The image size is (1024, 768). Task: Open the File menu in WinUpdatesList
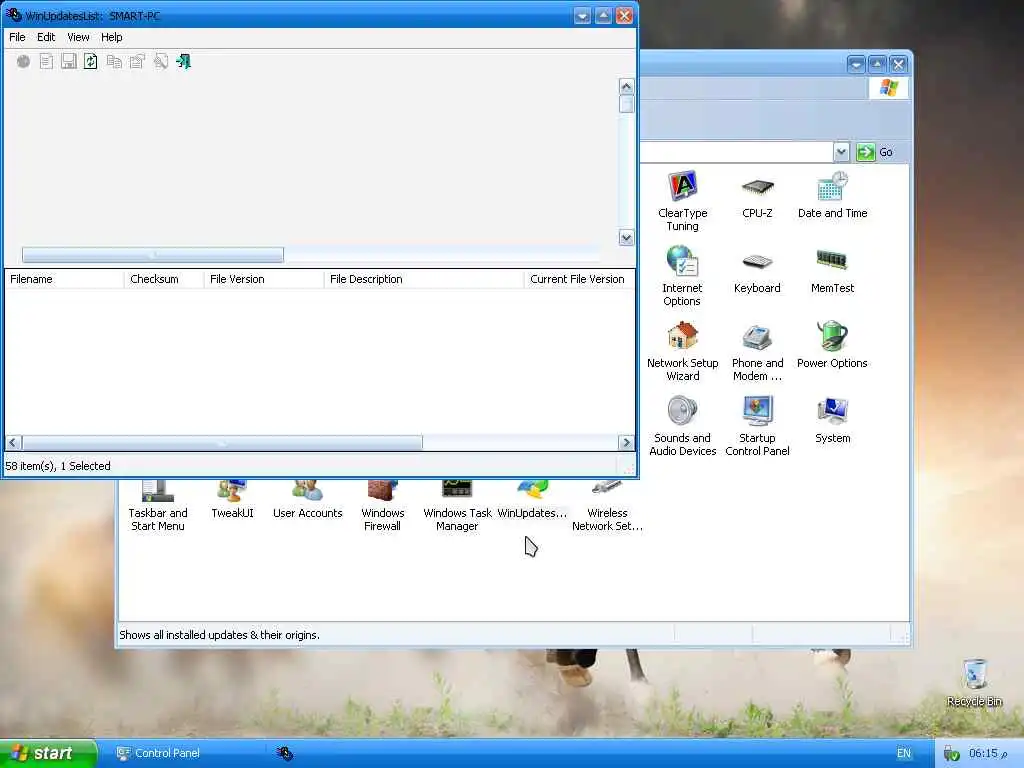tap(17, 37)
